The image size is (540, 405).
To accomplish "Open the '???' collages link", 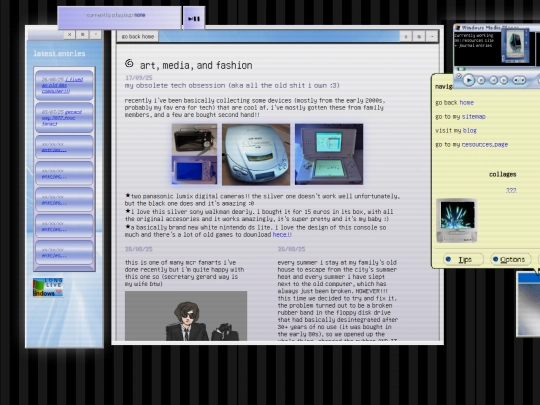I will [511, 190].
